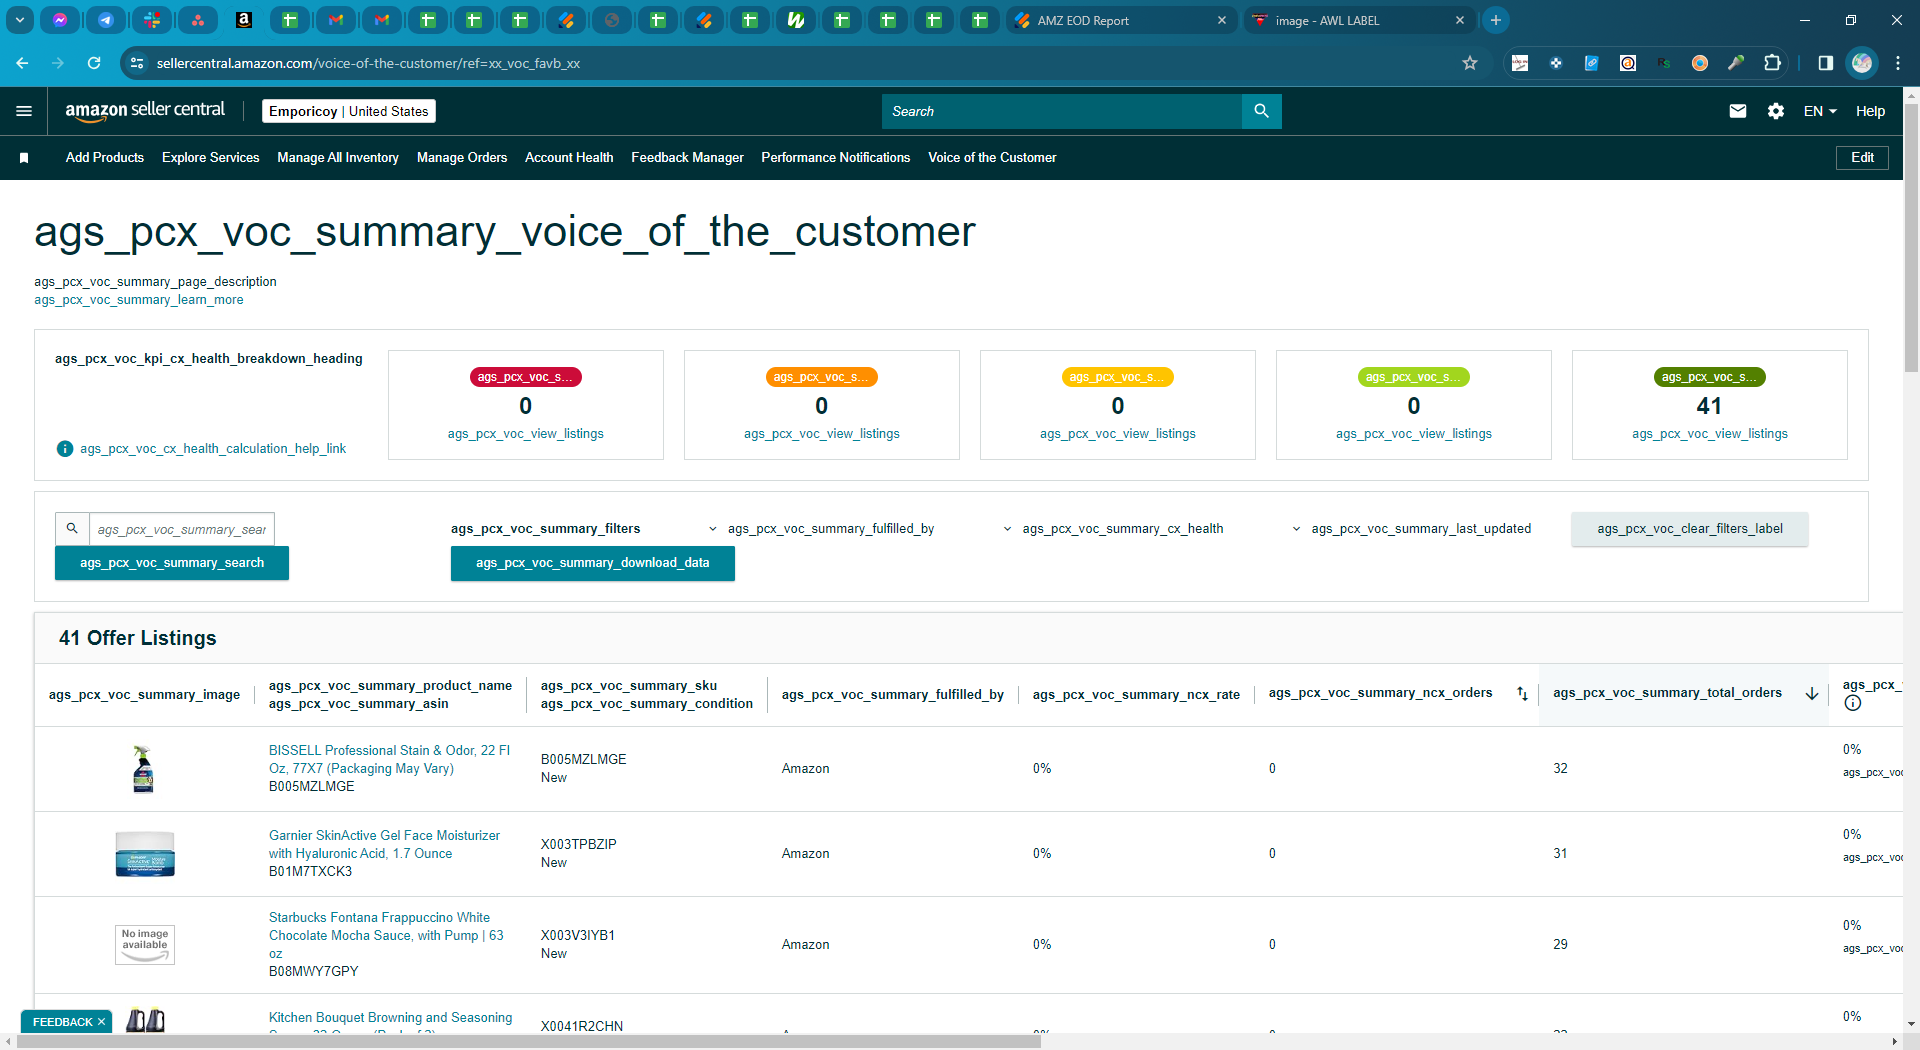Open the ags_pcx_voc_summary_learn_more link
Screen dimensions: 1920x1050
139,300
